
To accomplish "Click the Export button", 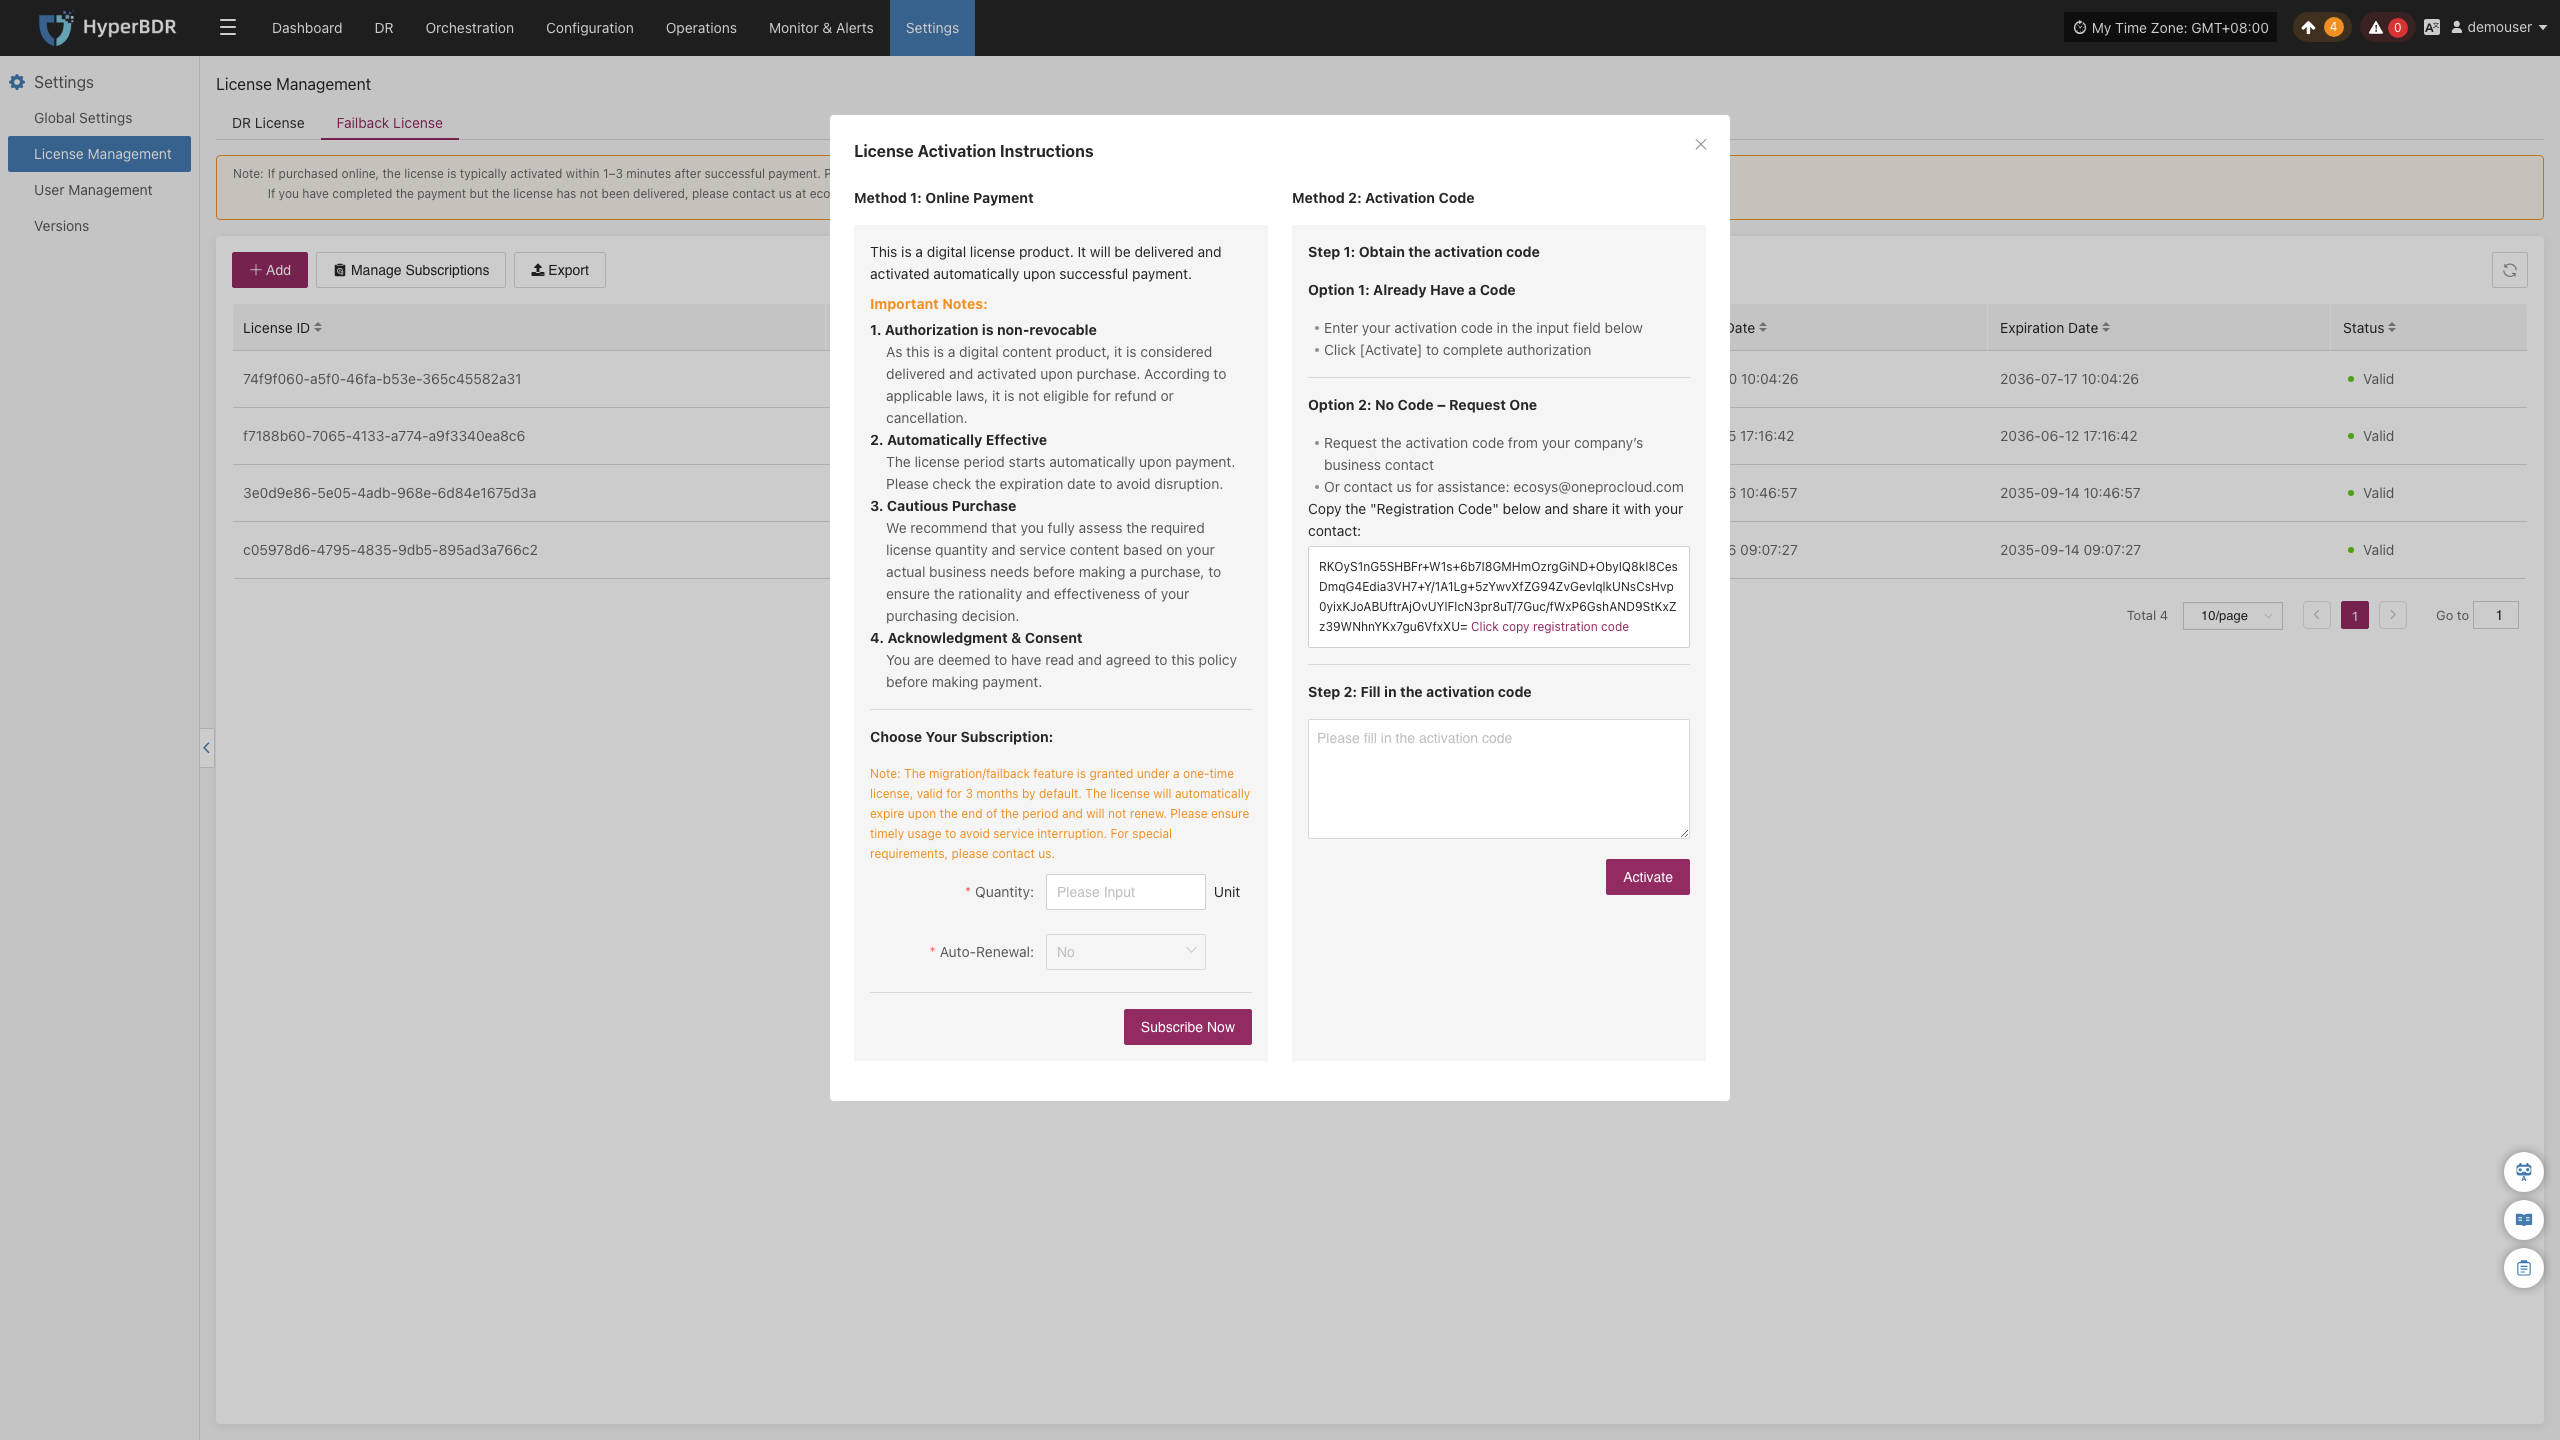I will (x=560, y=270).
